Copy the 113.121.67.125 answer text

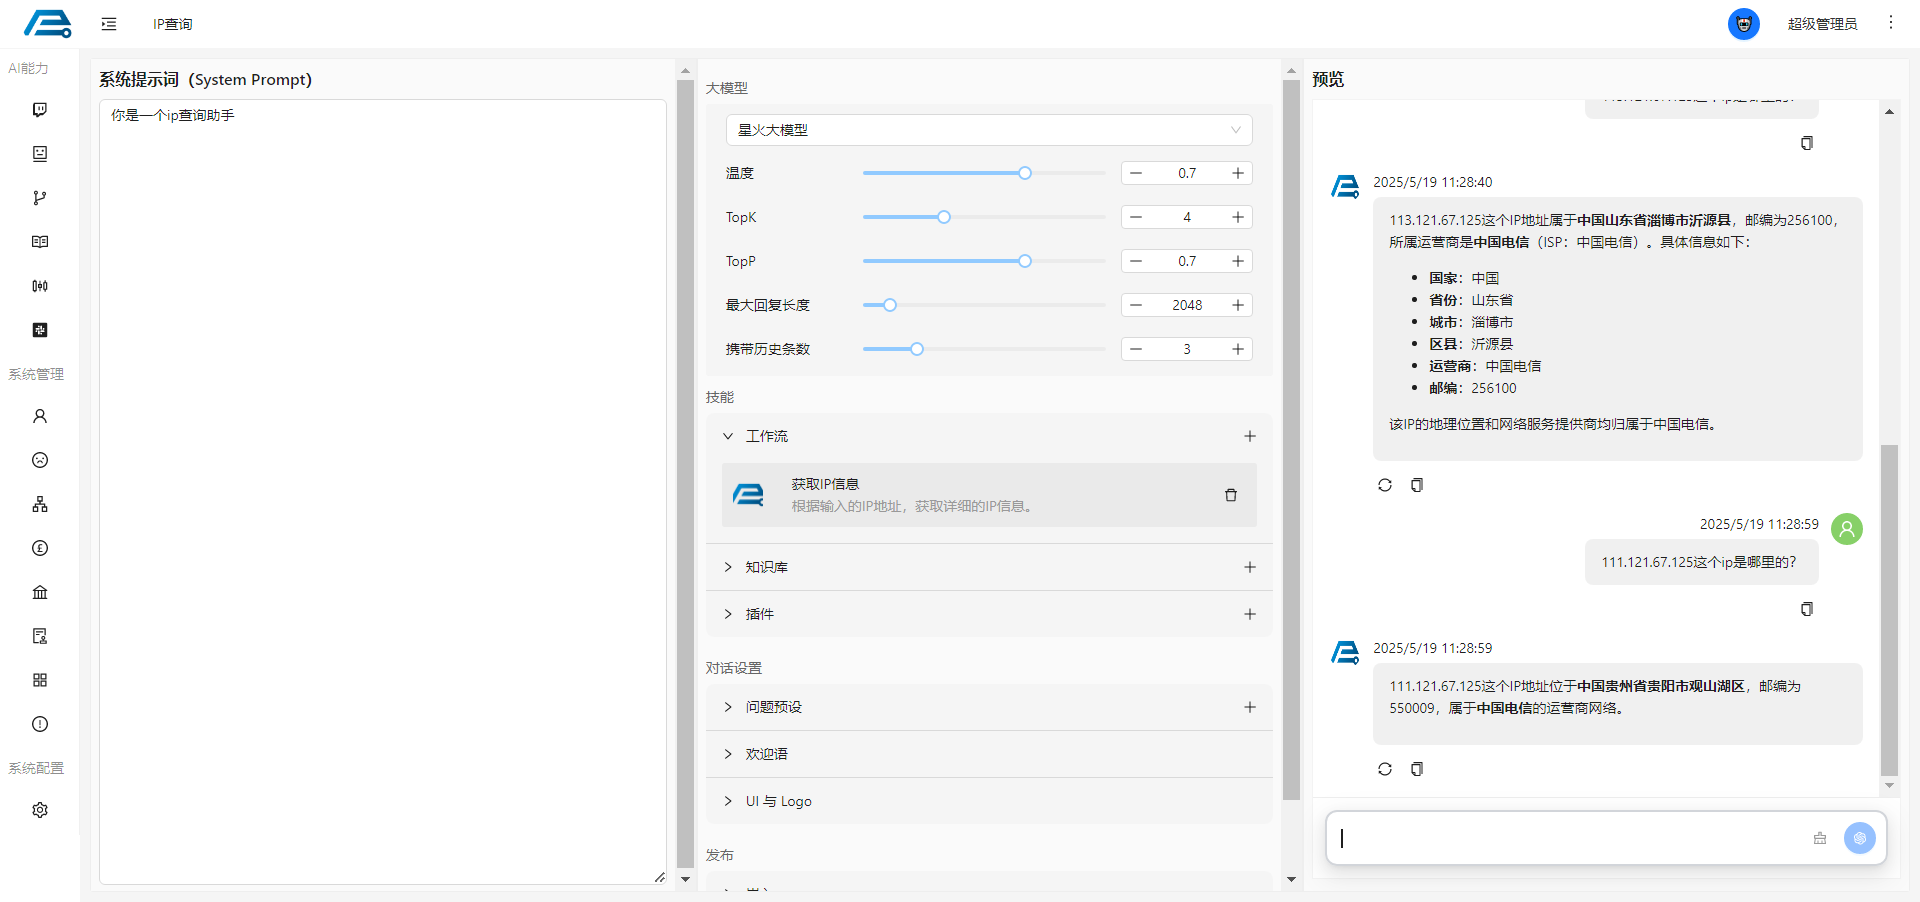point(1416,485)
